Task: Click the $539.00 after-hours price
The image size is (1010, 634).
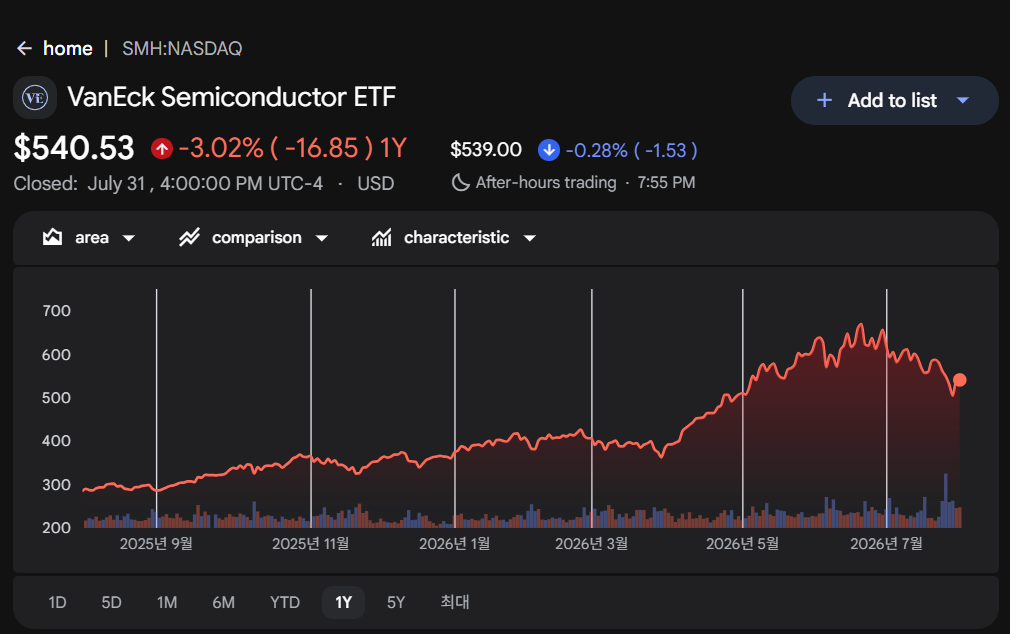Action: [486, 150]
